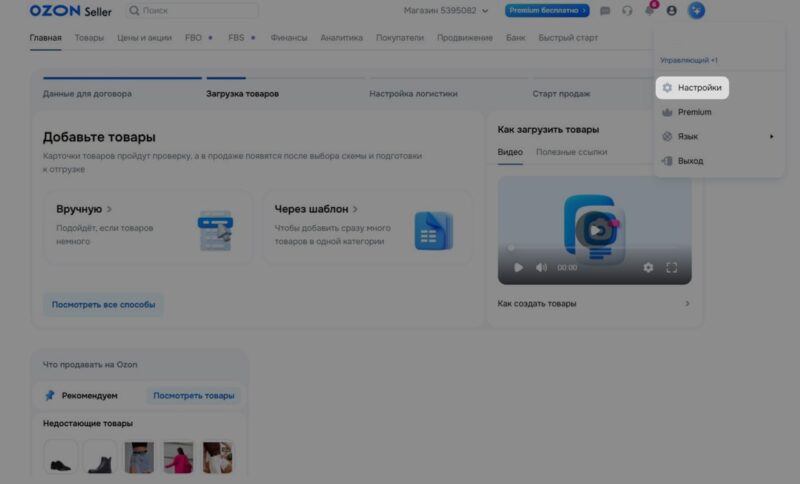
Task: Click Посмотреть товары button
Action: (x=194, y=396)
